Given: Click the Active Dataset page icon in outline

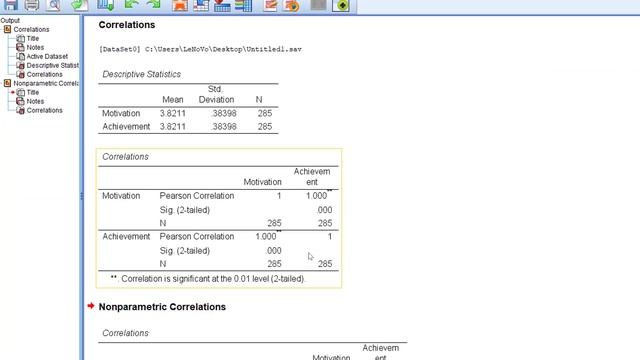Looking at the screenshot, I should point(20,56).
